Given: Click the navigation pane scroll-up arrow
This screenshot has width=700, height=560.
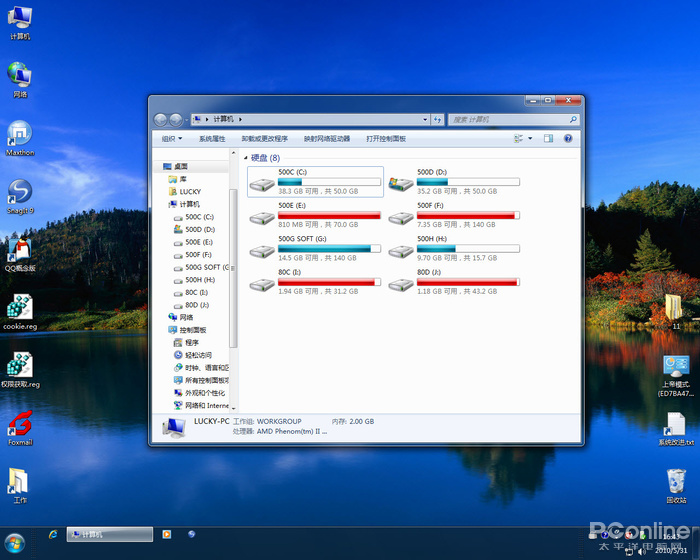Looking at the screenshot, I should [x=233, y=153].
